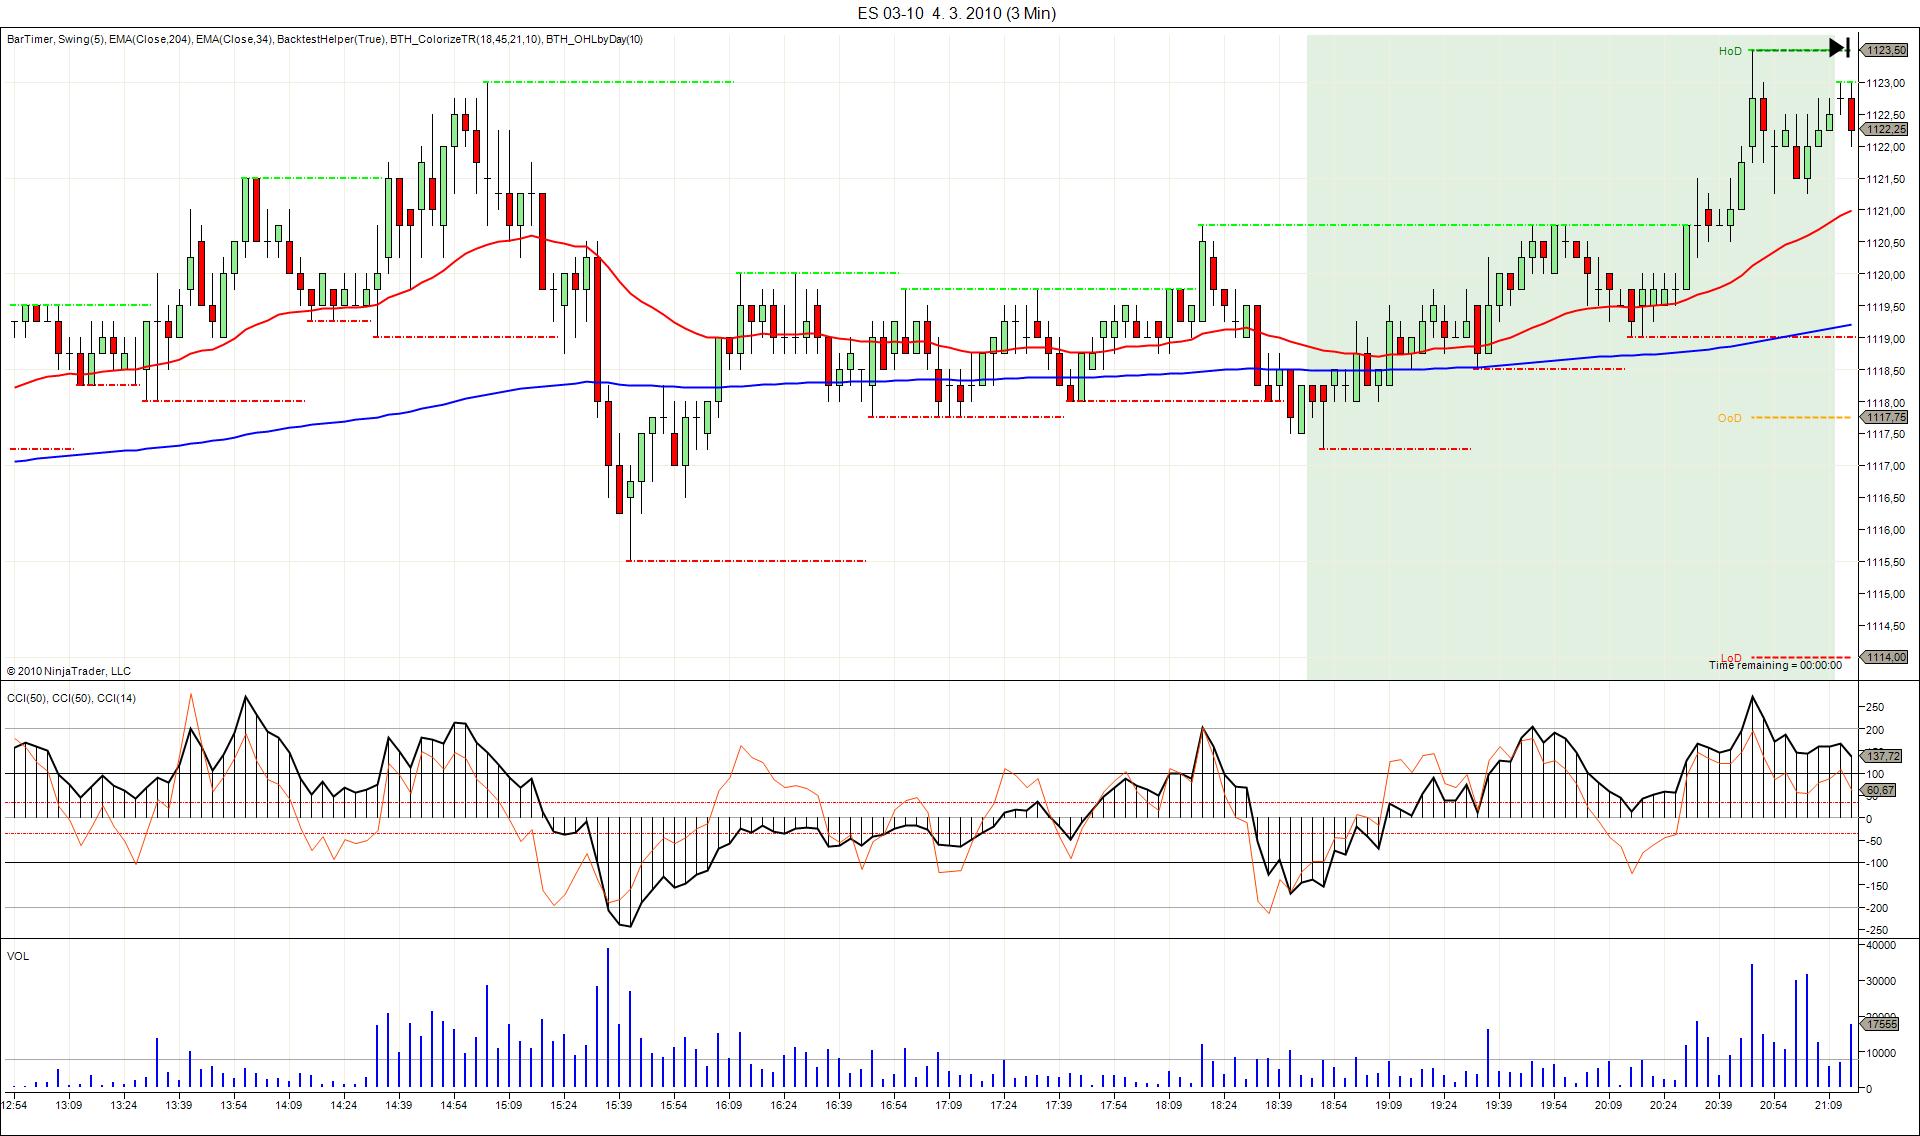Click the 1123,50 price marker tag
The image size is (1920, 1136).
[1885, 50]
